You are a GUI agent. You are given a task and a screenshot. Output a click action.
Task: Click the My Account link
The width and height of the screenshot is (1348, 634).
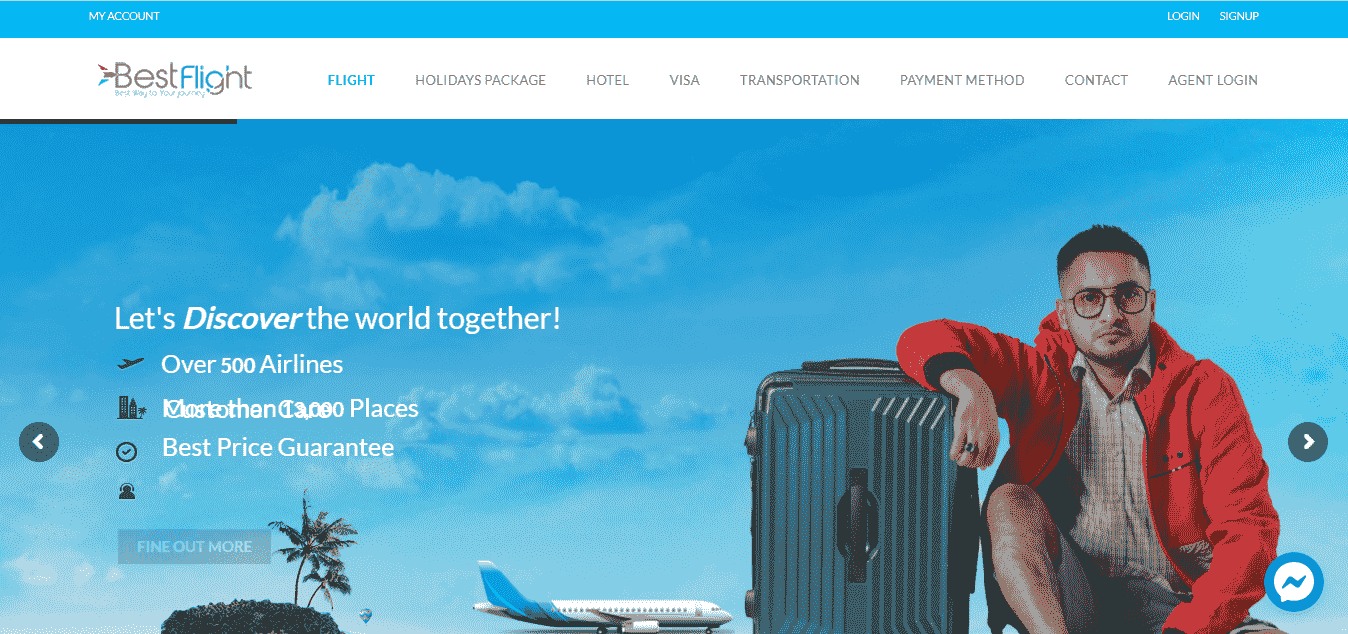[x=124, y=16]
